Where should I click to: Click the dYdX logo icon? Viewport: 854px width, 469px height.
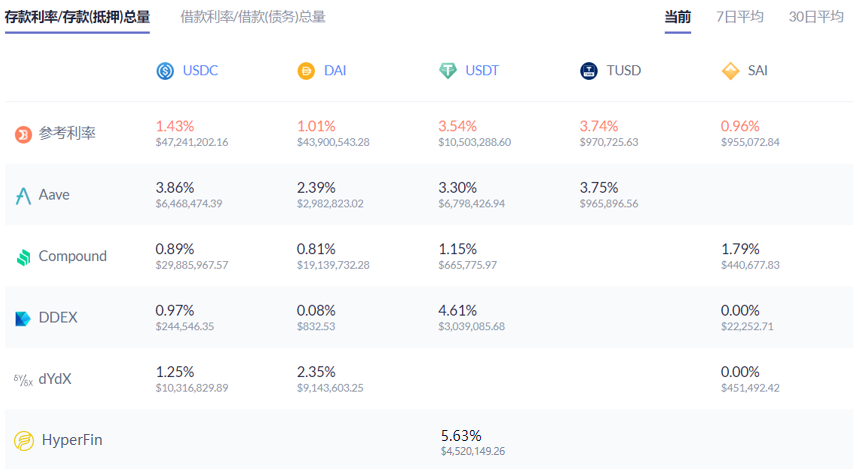point(23,380)
